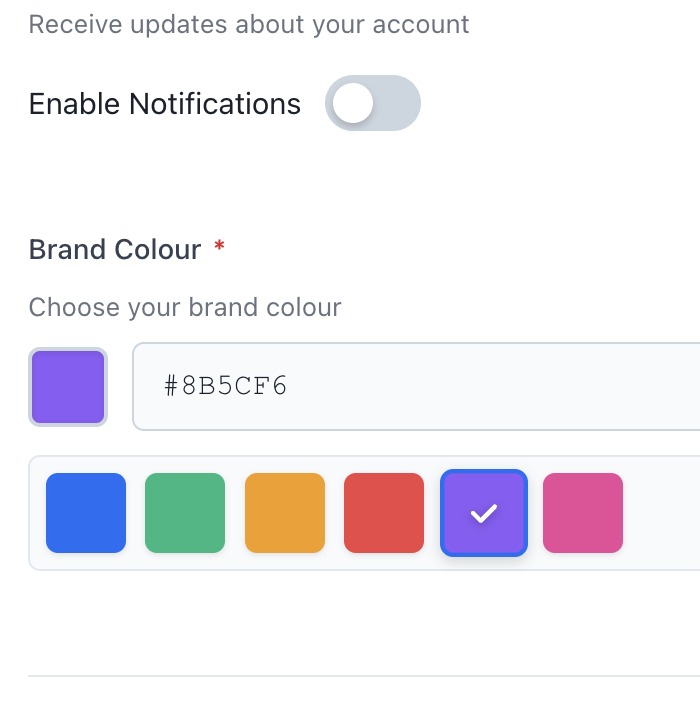Click the 'Choose your brand colour' hint
Screen dimensions: 700x704
click(x=185, y=307)
